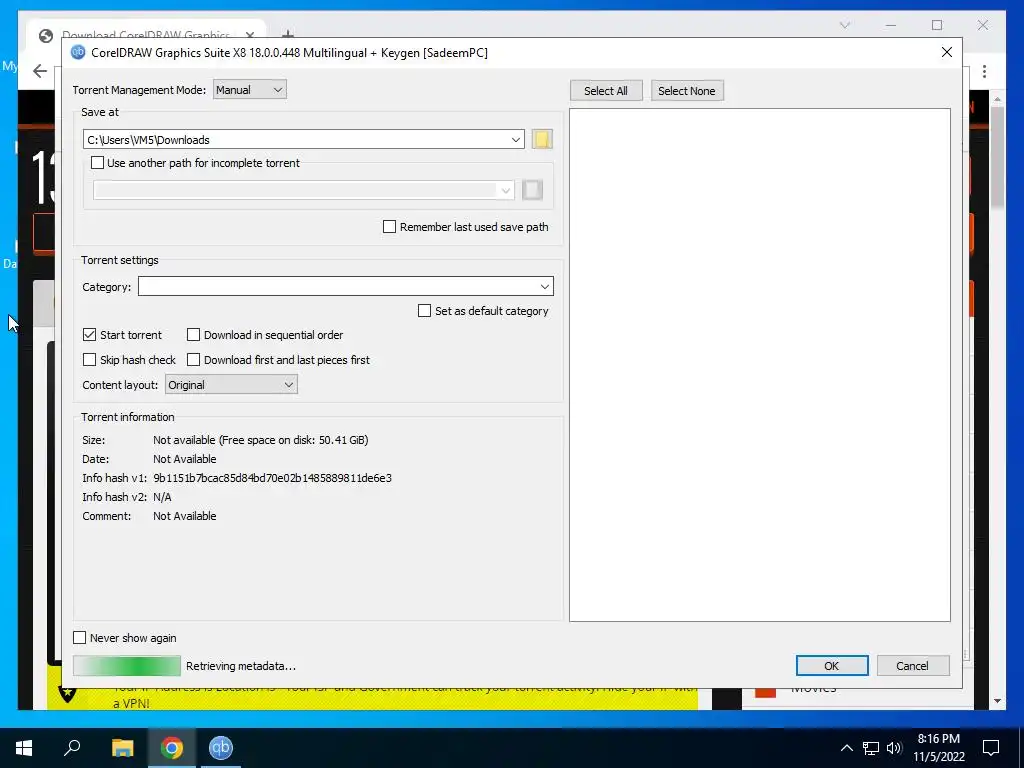The width and height of the screenshot is (1024, 768).
Task: Close the add torrent dialog
Action: pyautogui.click(x=946, y=52)
